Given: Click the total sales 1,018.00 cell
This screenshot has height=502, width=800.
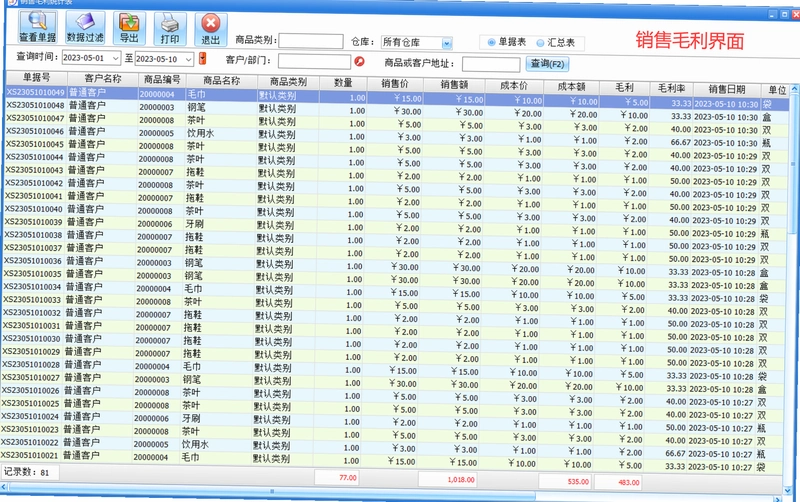Looking at the screenshot, I should coord(448,479).
